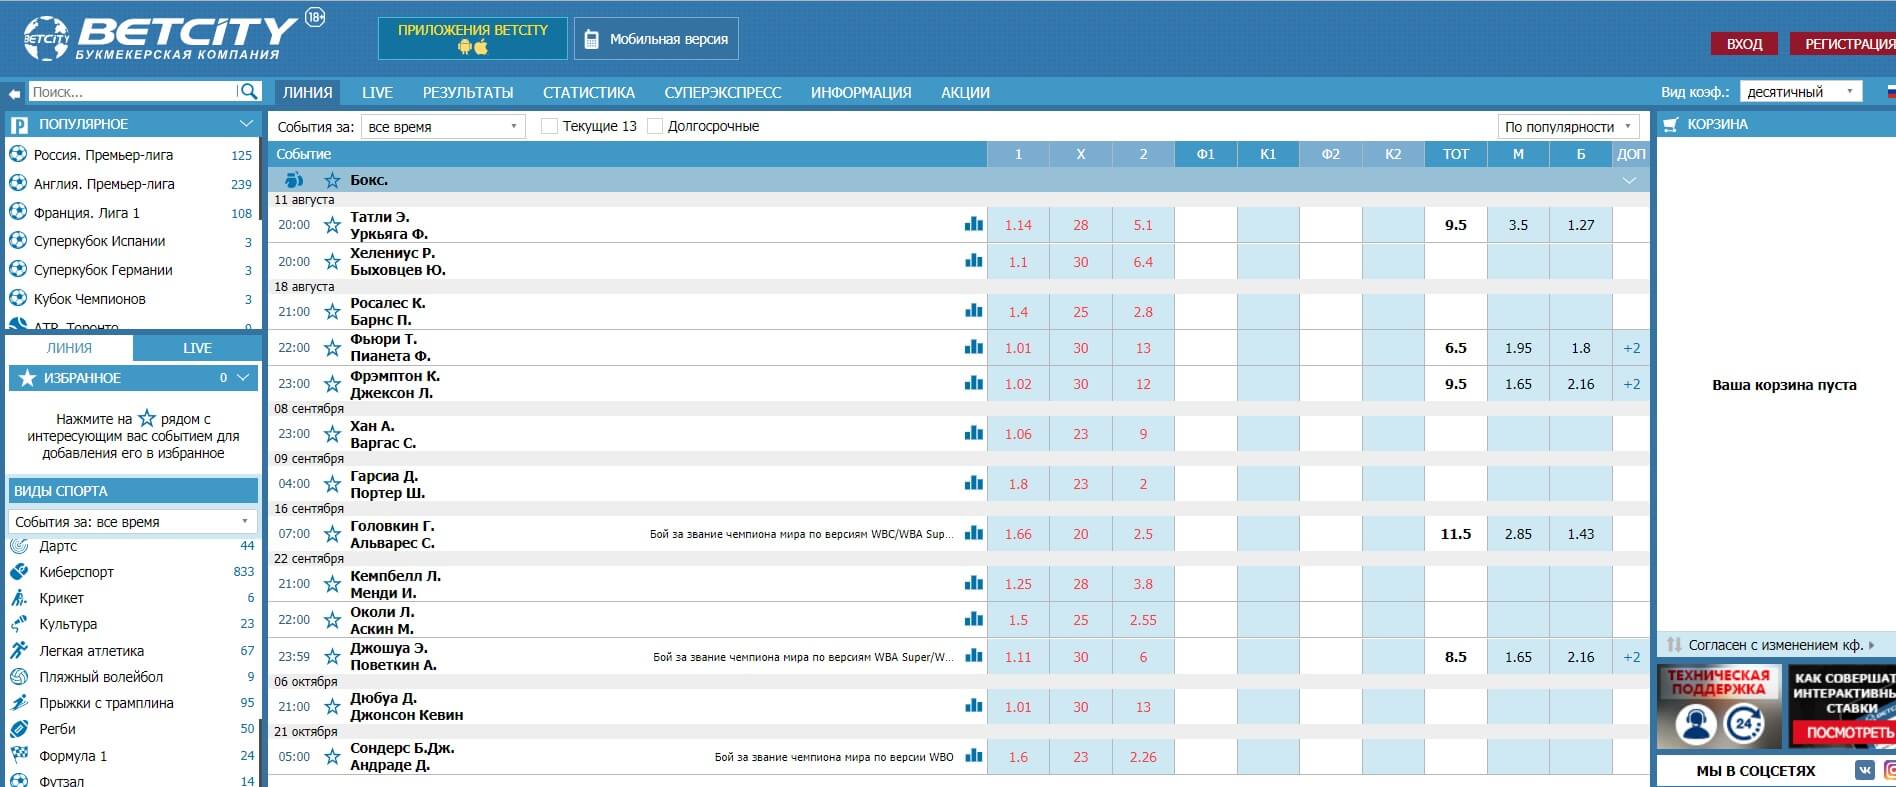The height and width of the screenshot is (787, 1896).
Task: Click the VK social network icon
Action: click(x=1865, y=770)
